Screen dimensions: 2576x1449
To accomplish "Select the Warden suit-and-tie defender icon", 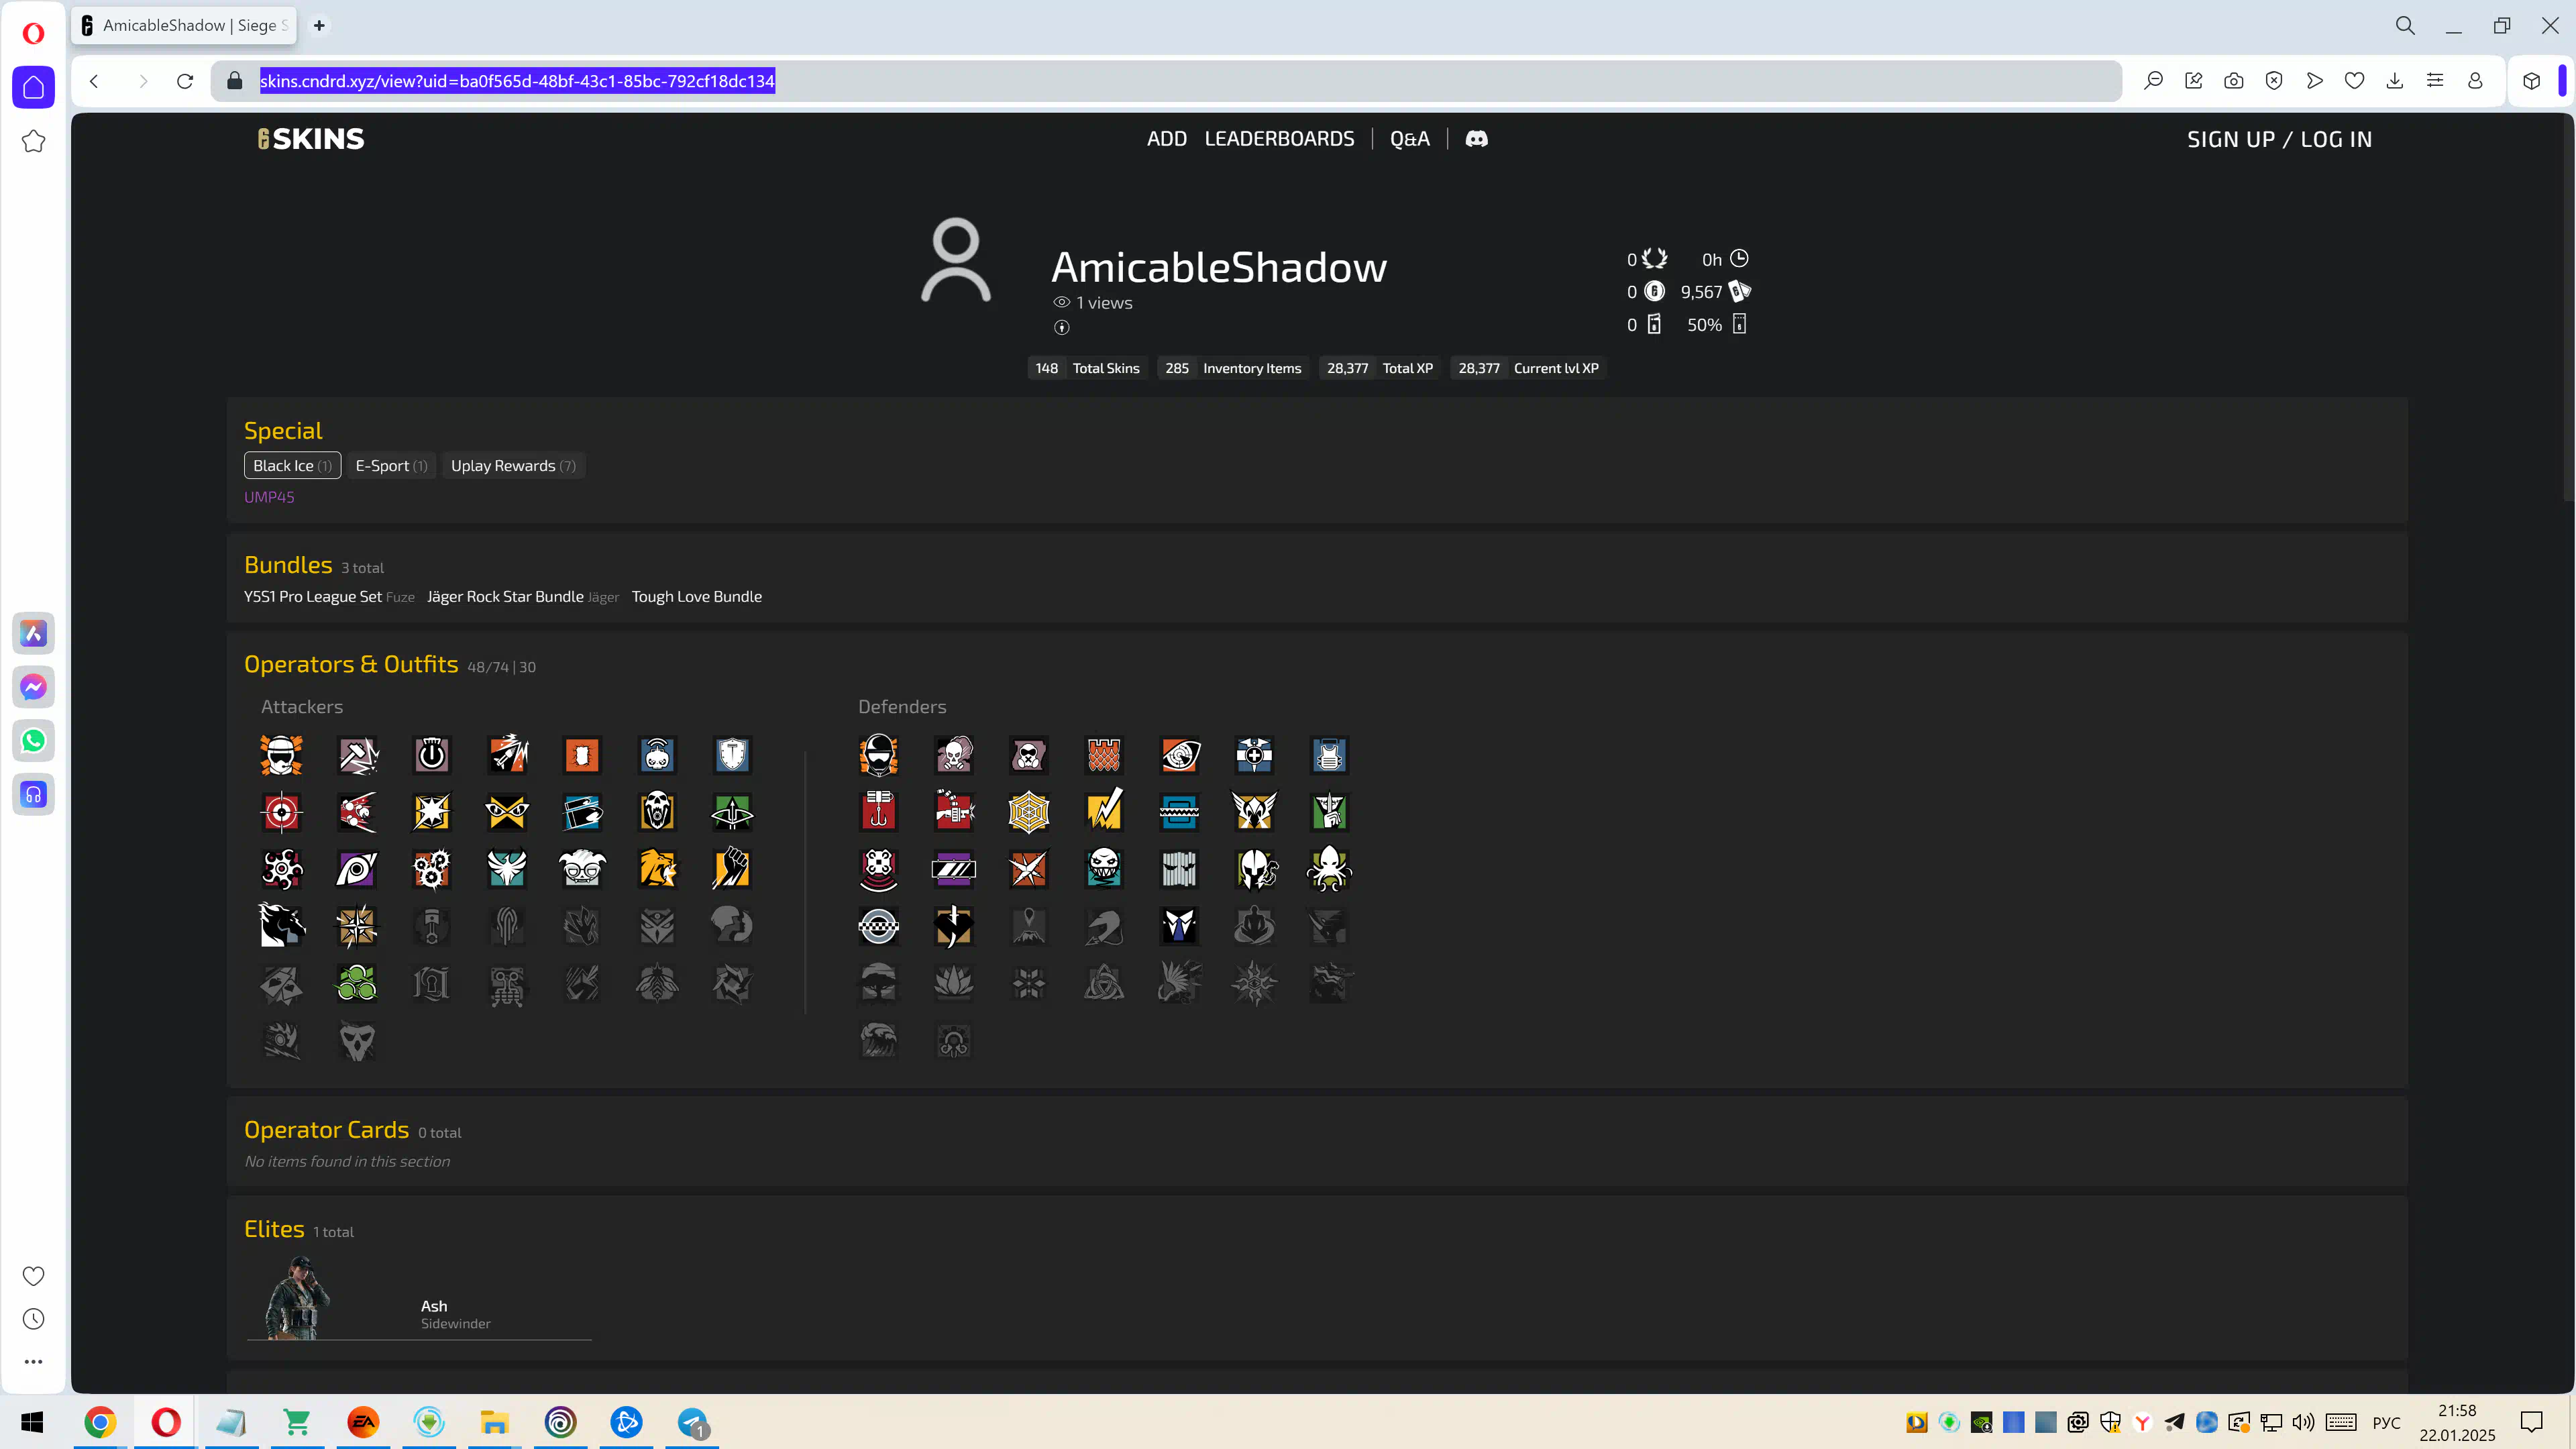I will click(x=1179, y=926).
